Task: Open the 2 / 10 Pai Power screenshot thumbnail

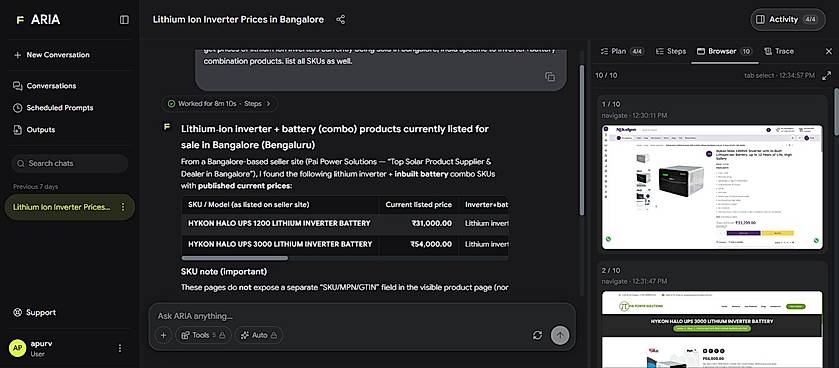Action: (x=712, y=329)
